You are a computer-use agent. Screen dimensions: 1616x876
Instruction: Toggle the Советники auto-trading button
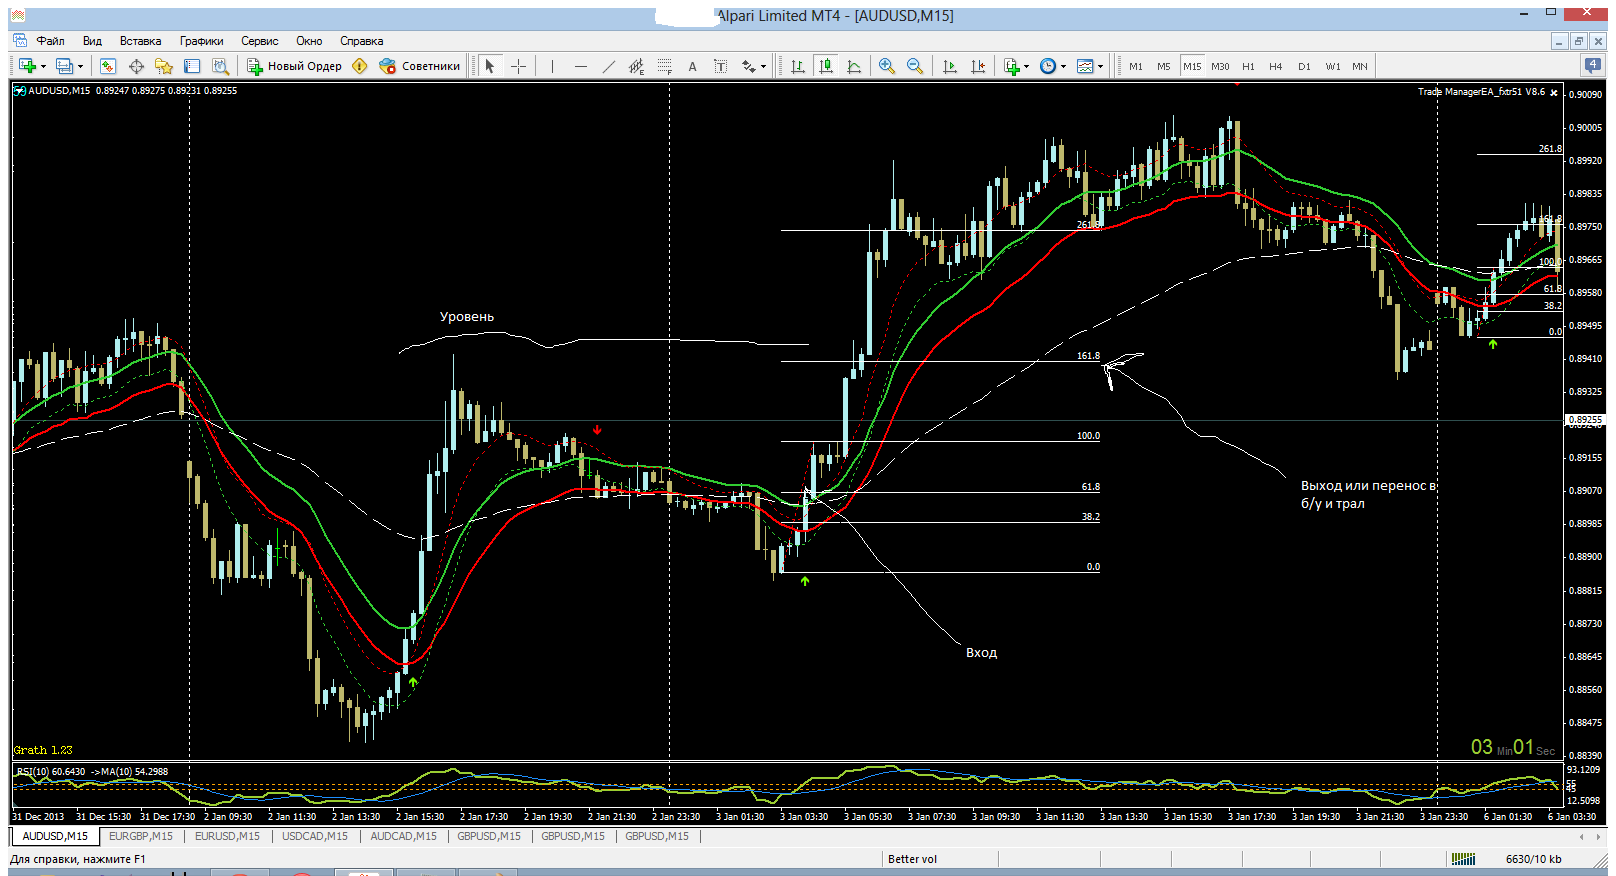pyautogui.click(x=420, y=66)
